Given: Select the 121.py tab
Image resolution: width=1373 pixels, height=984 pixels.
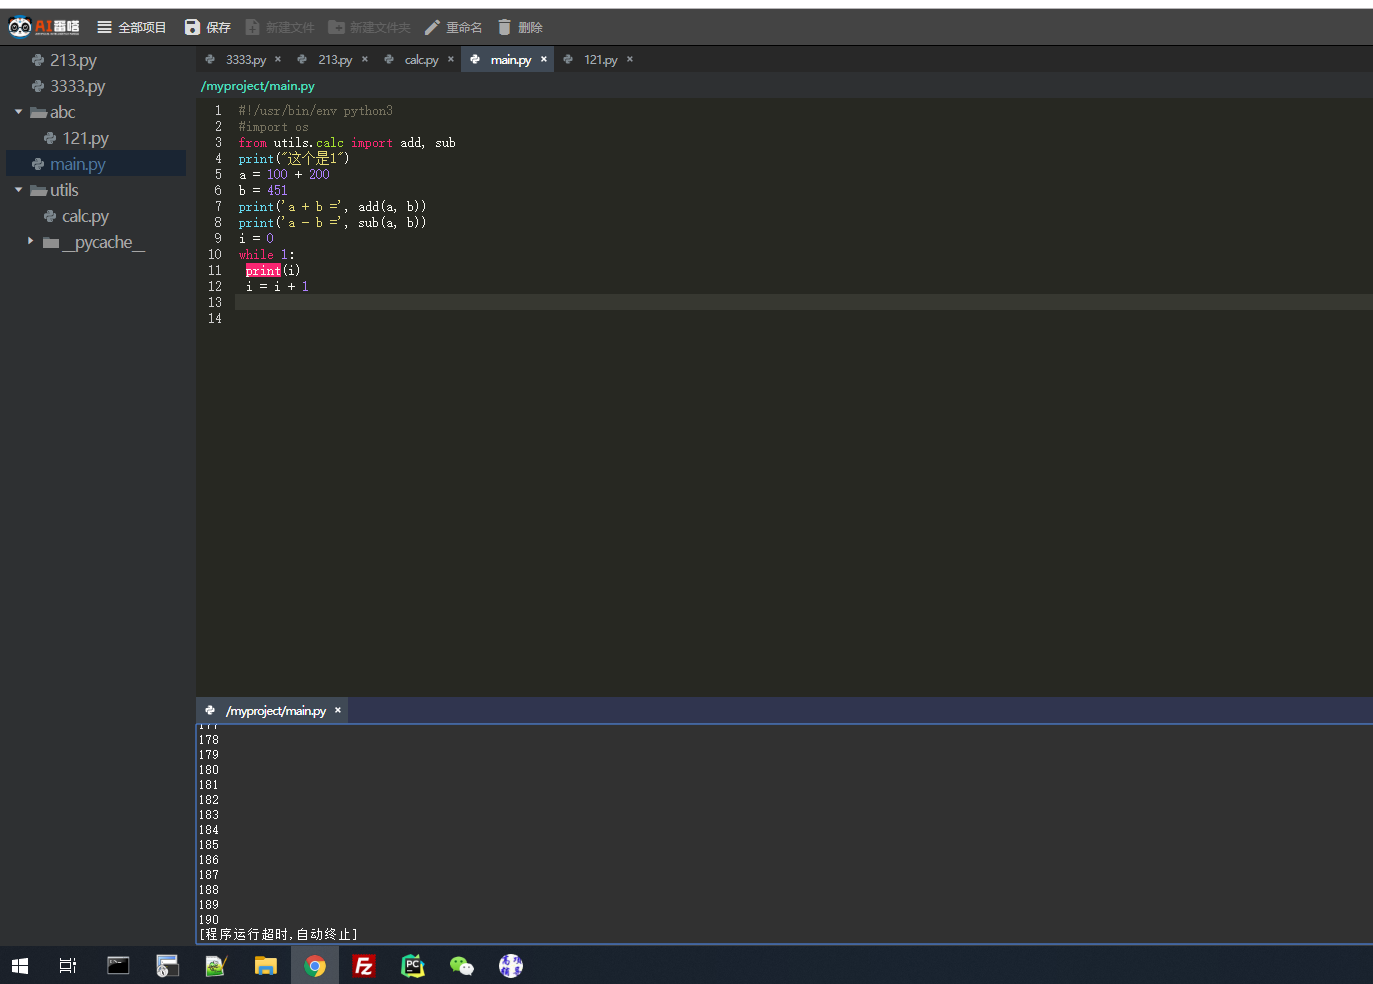Looking at the screenshot, I should [600, 59].
